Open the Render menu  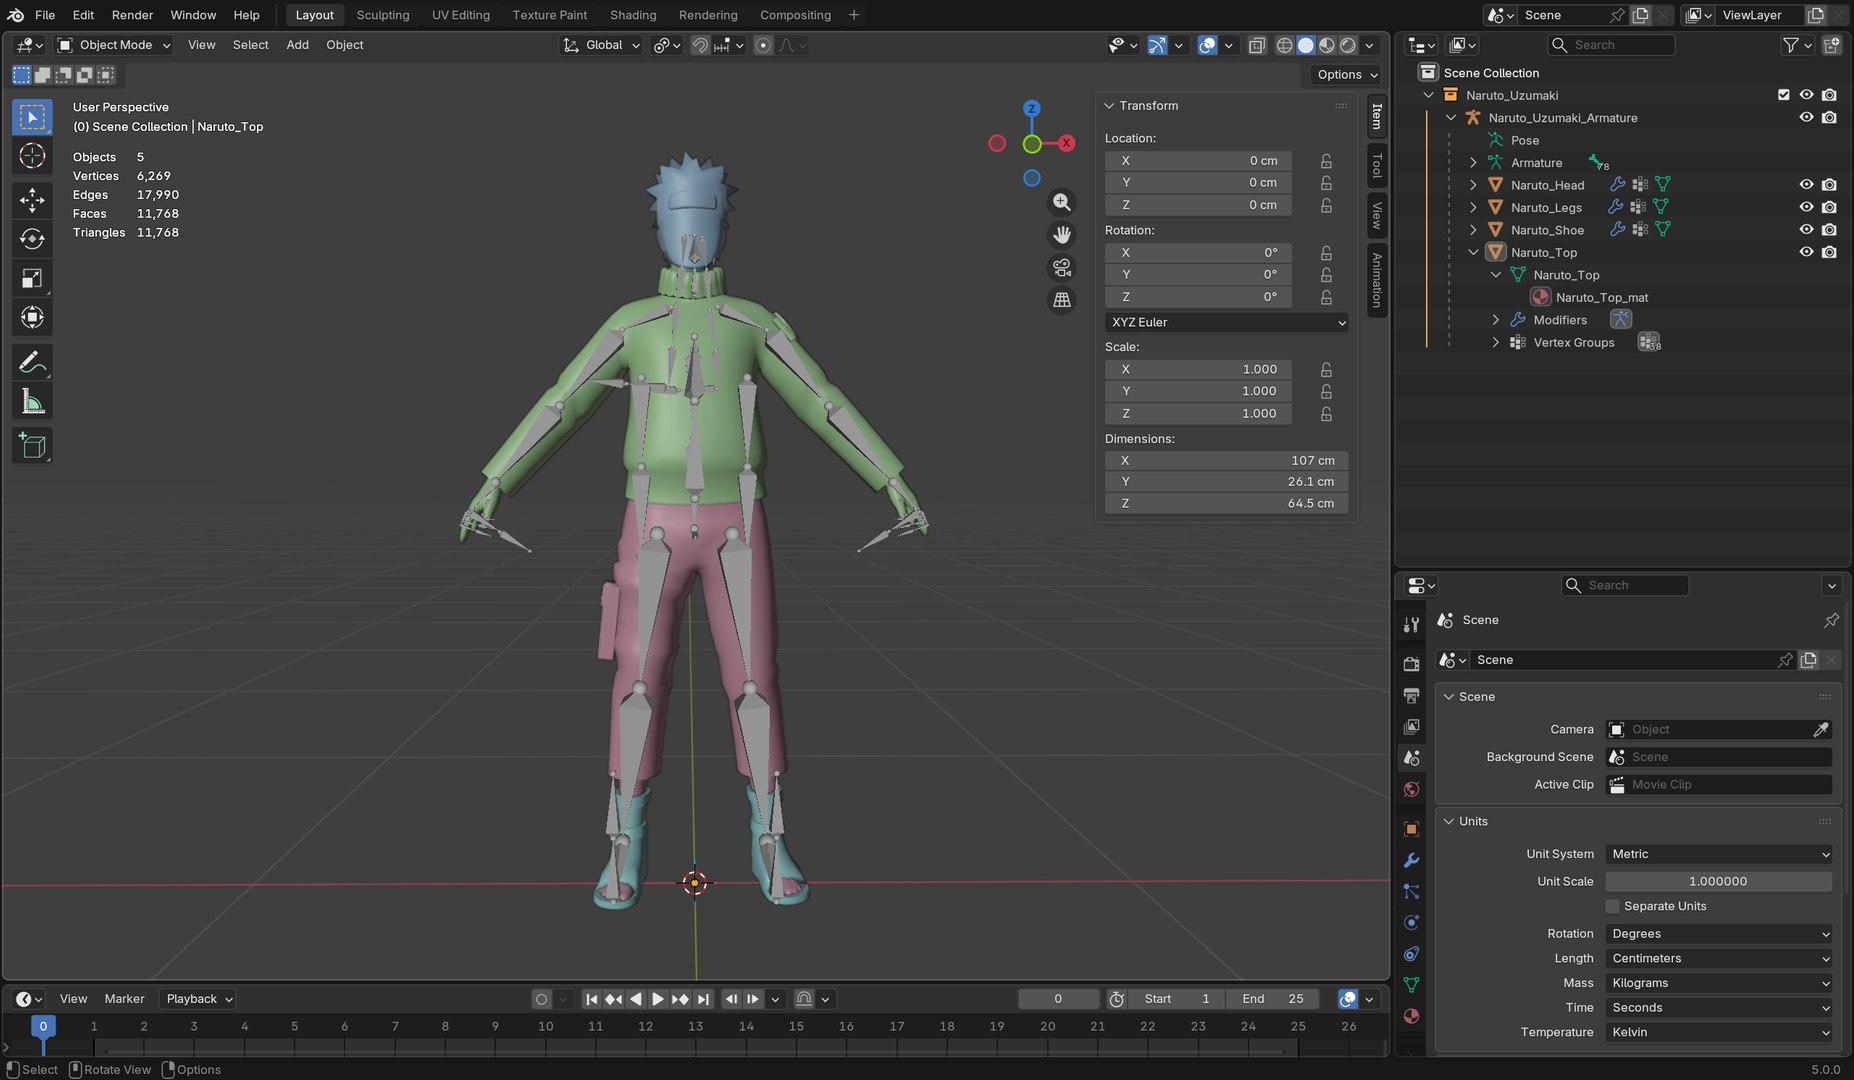click(132, 15)
